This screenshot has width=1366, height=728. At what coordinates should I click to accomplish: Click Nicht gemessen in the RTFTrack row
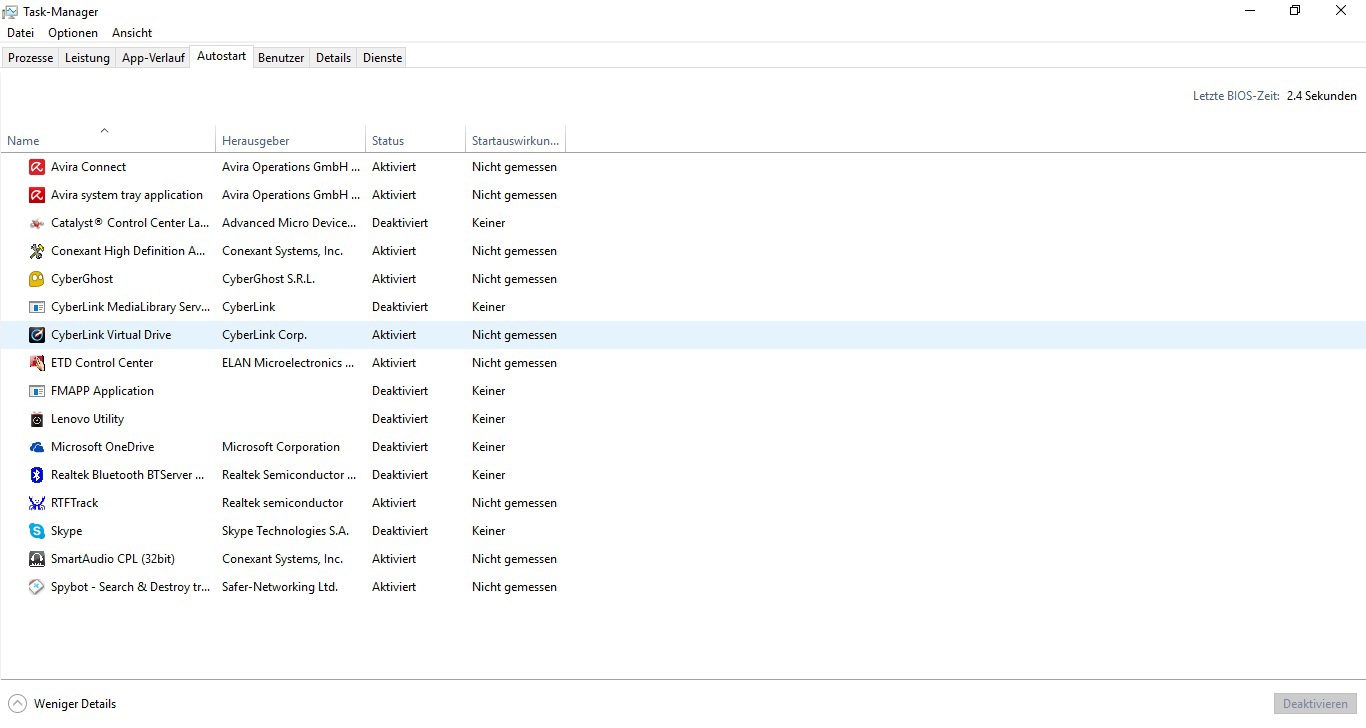pyautogui.click(x=514, y=503)
